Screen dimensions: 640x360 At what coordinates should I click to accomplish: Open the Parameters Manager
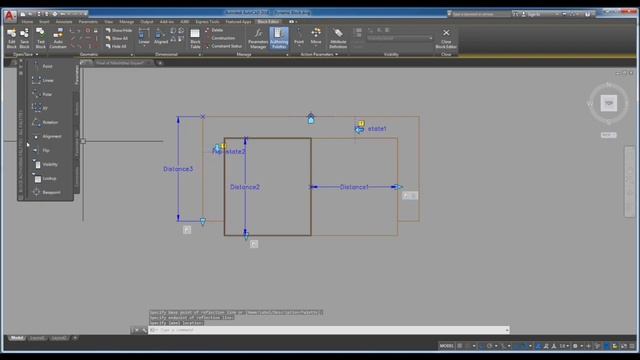[x=258, y=38]
